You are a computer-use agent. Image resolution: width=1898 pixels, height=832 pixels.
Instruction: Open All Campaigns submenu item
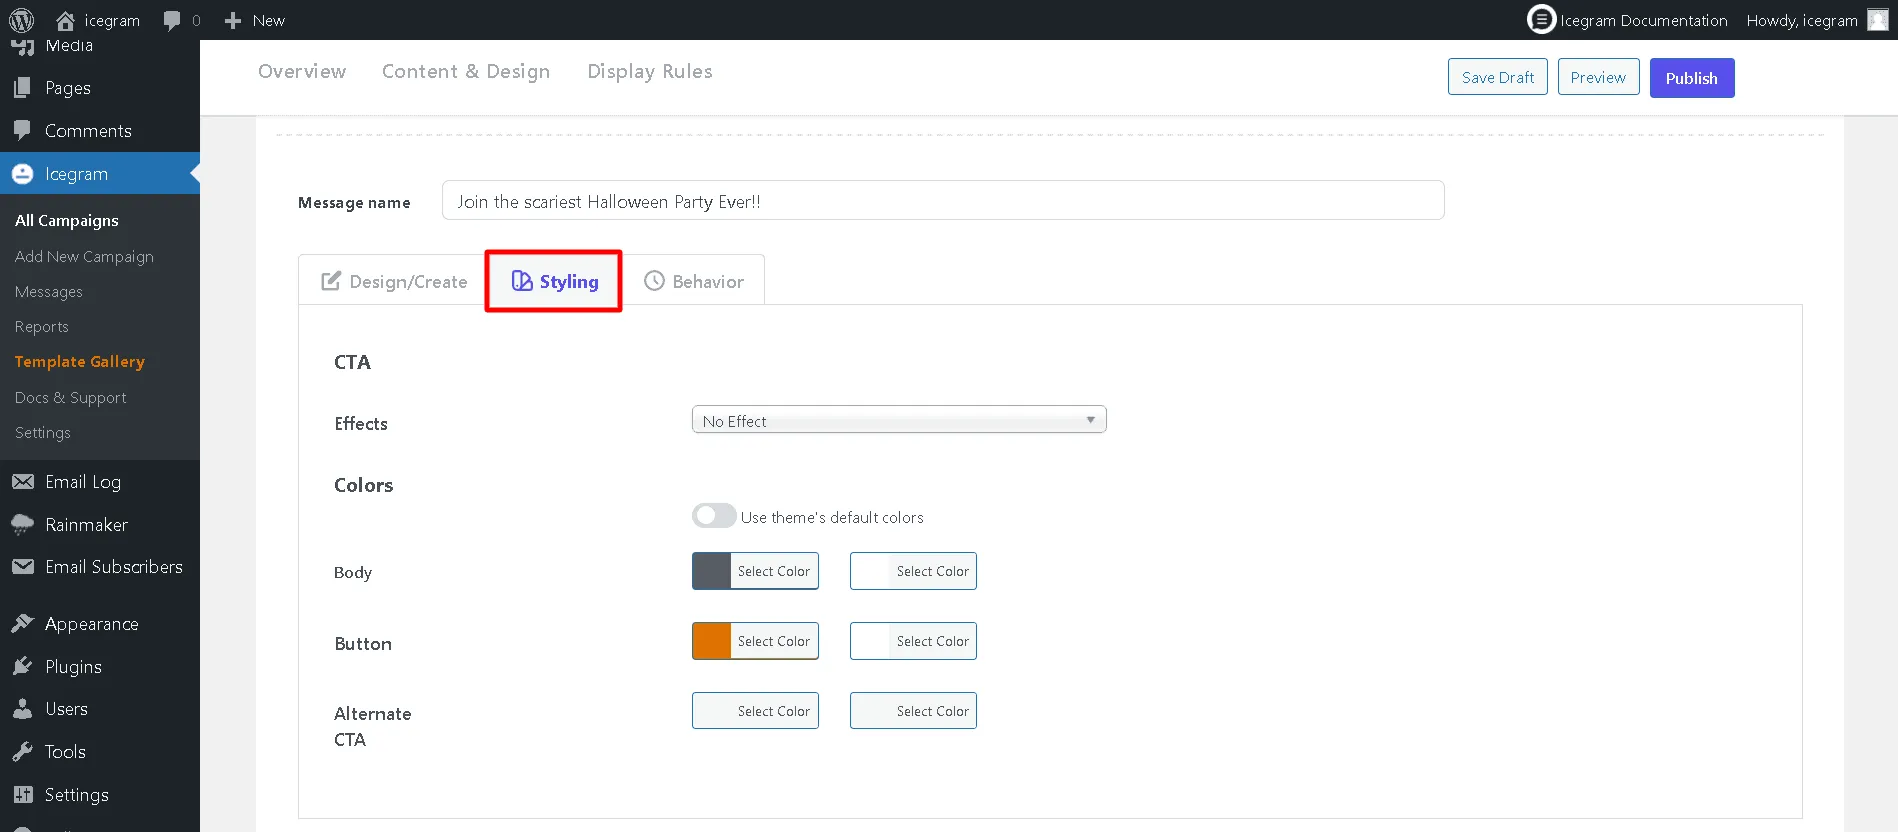[x=67, y=221]
